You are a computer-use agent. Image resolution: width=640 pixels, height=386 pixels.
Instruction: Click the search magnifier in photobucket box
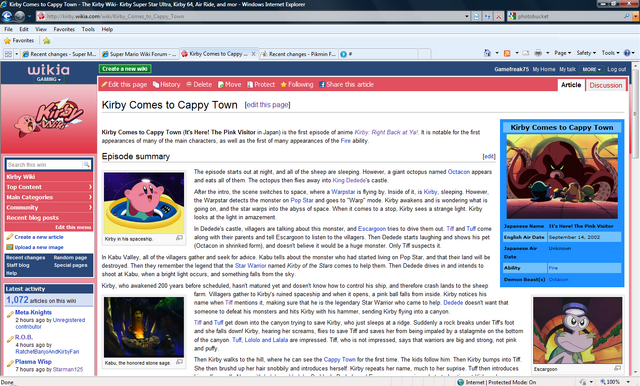pos(627,16)
